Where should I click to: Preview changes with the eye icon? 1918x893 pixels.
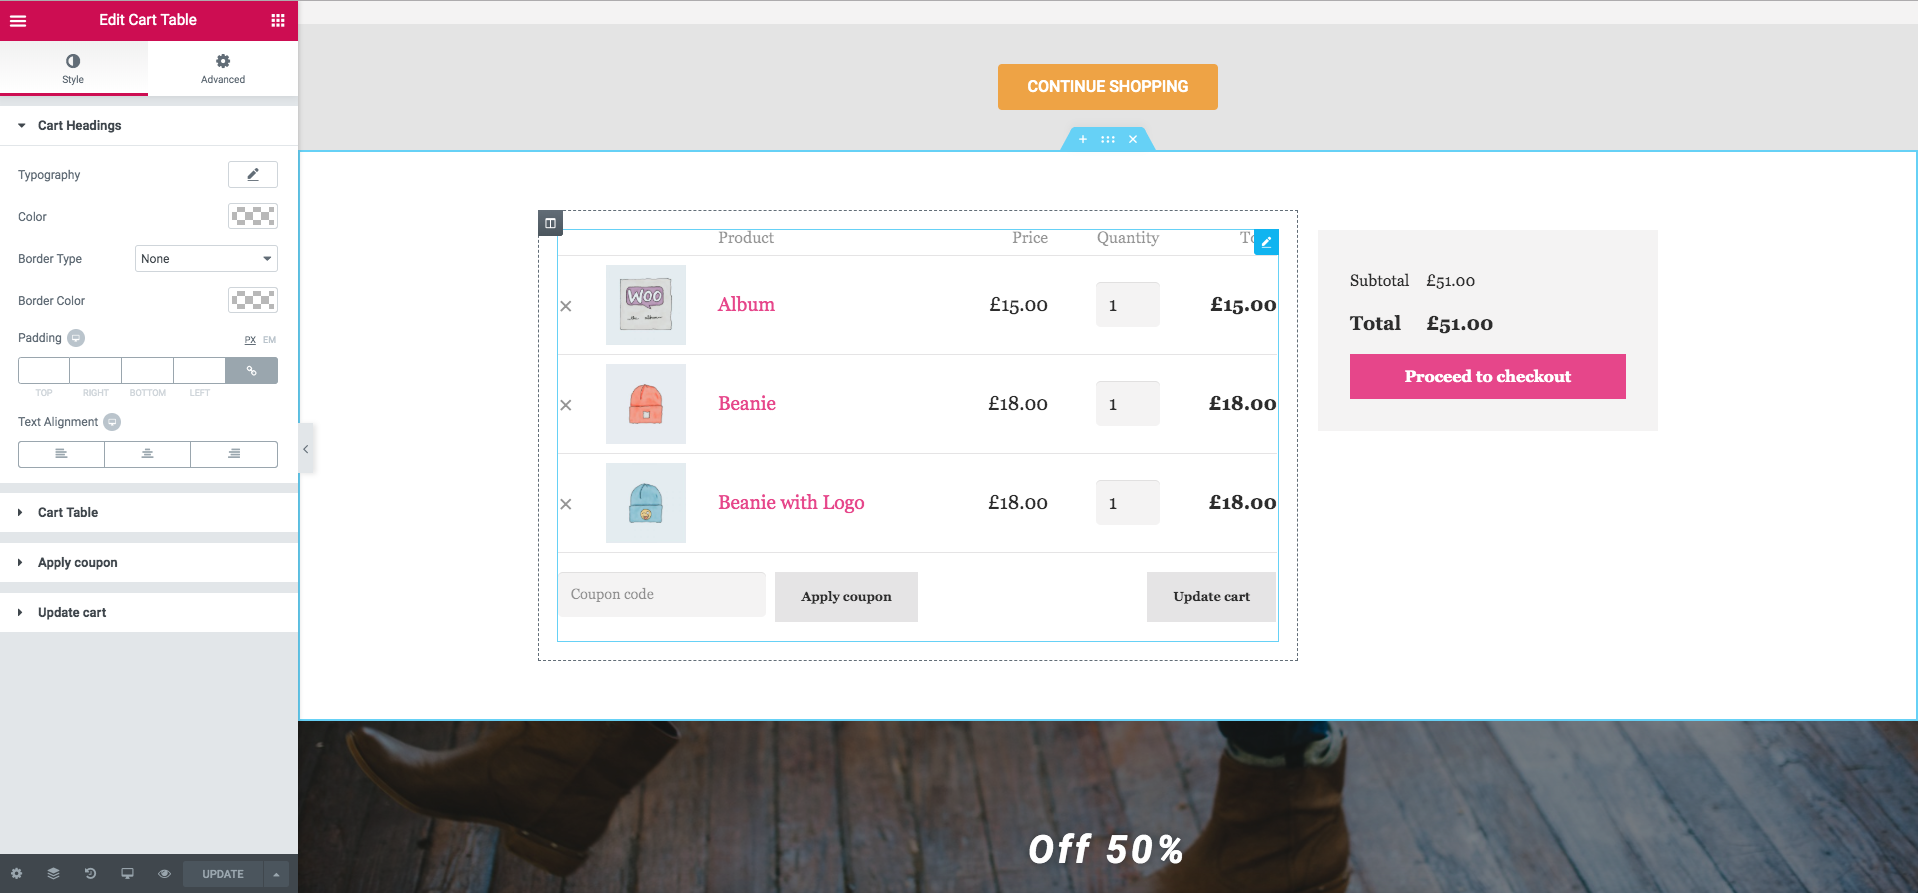164,874
